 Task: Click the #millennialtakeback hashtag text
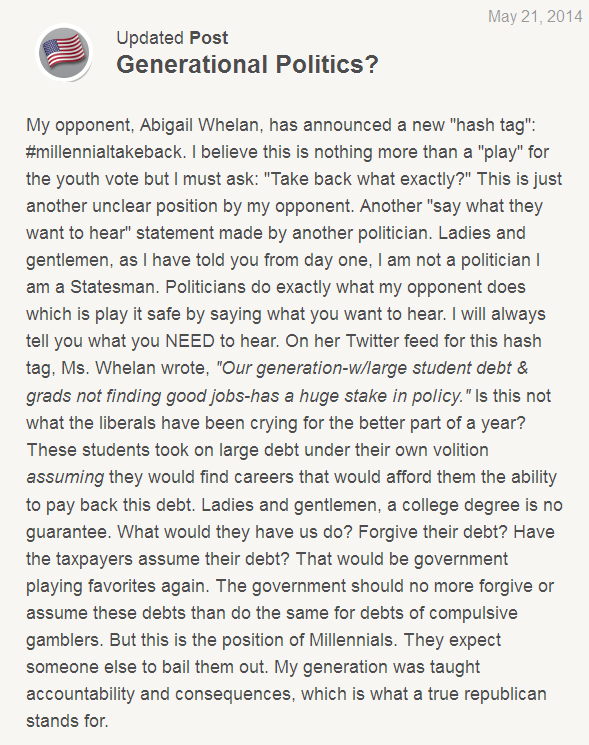click(104, 152)
